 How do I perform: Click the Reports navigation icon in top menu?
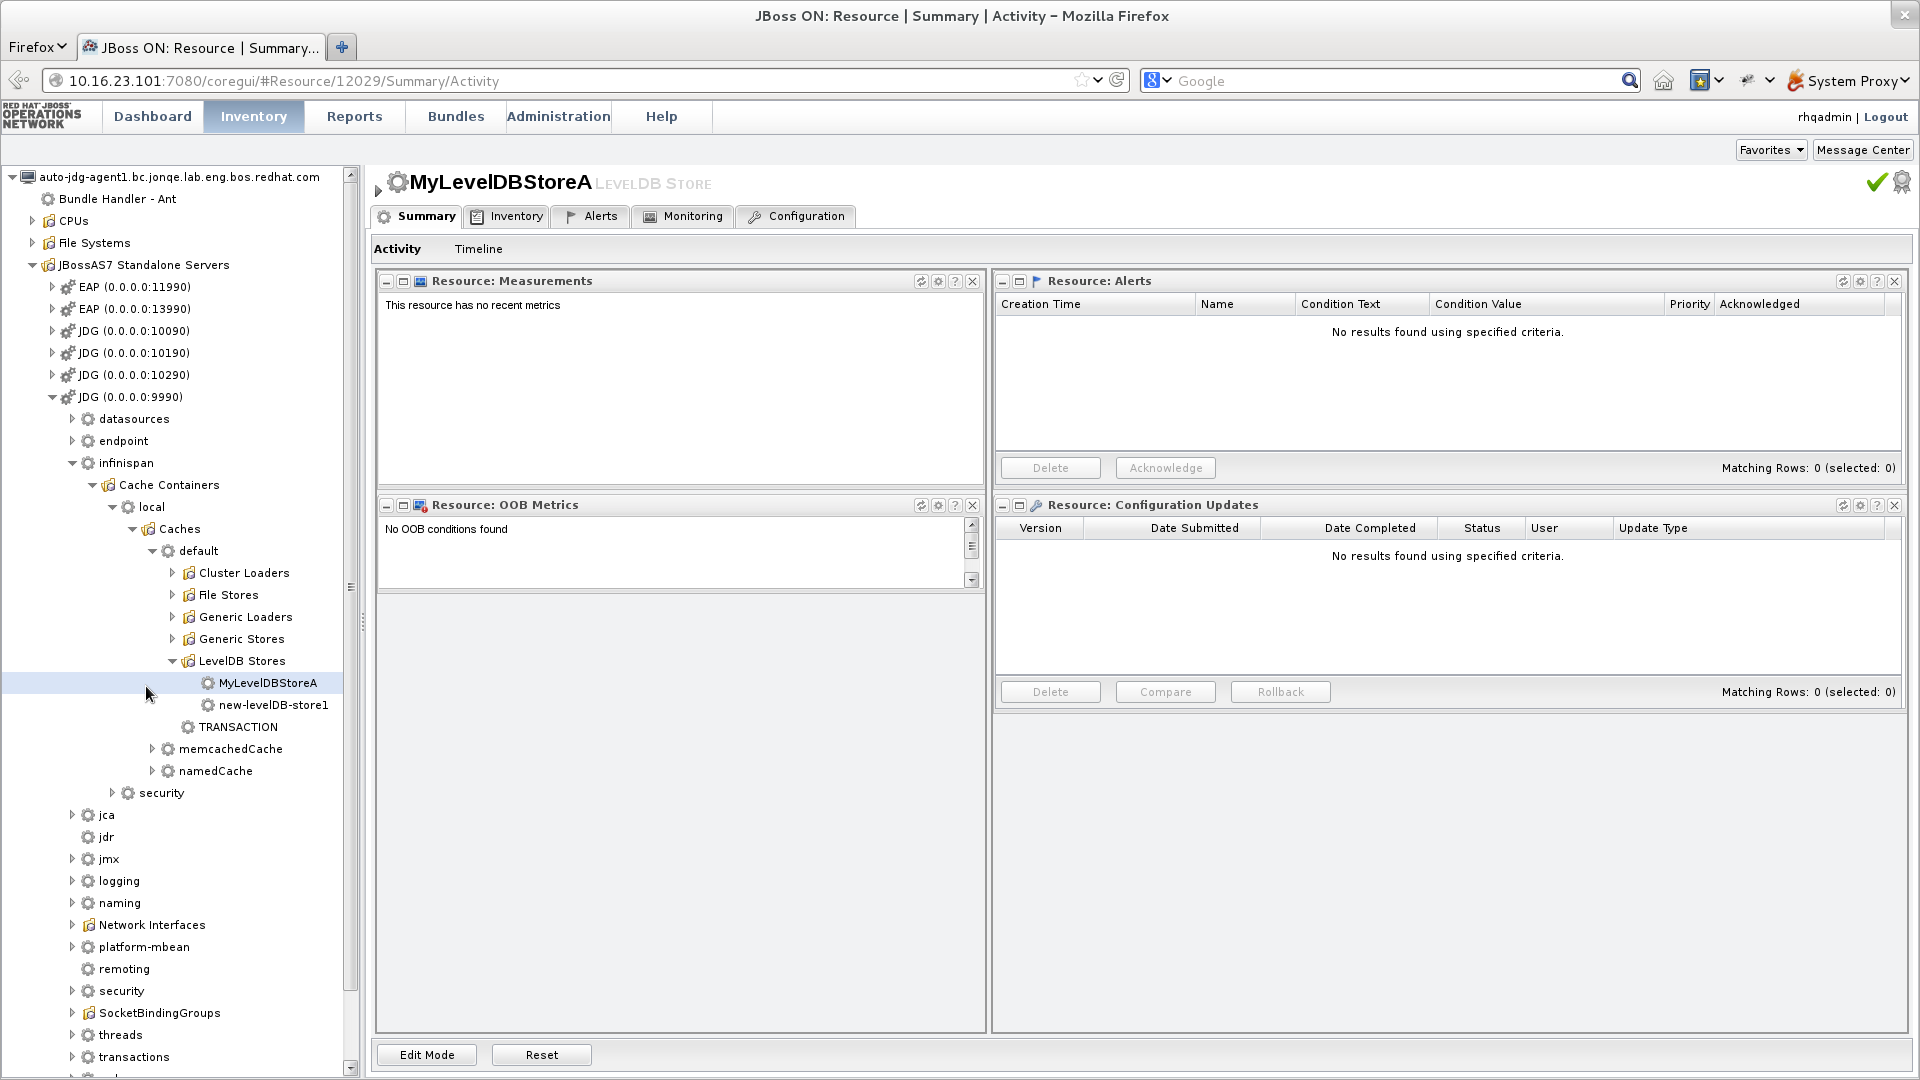[x=355, y=116]
